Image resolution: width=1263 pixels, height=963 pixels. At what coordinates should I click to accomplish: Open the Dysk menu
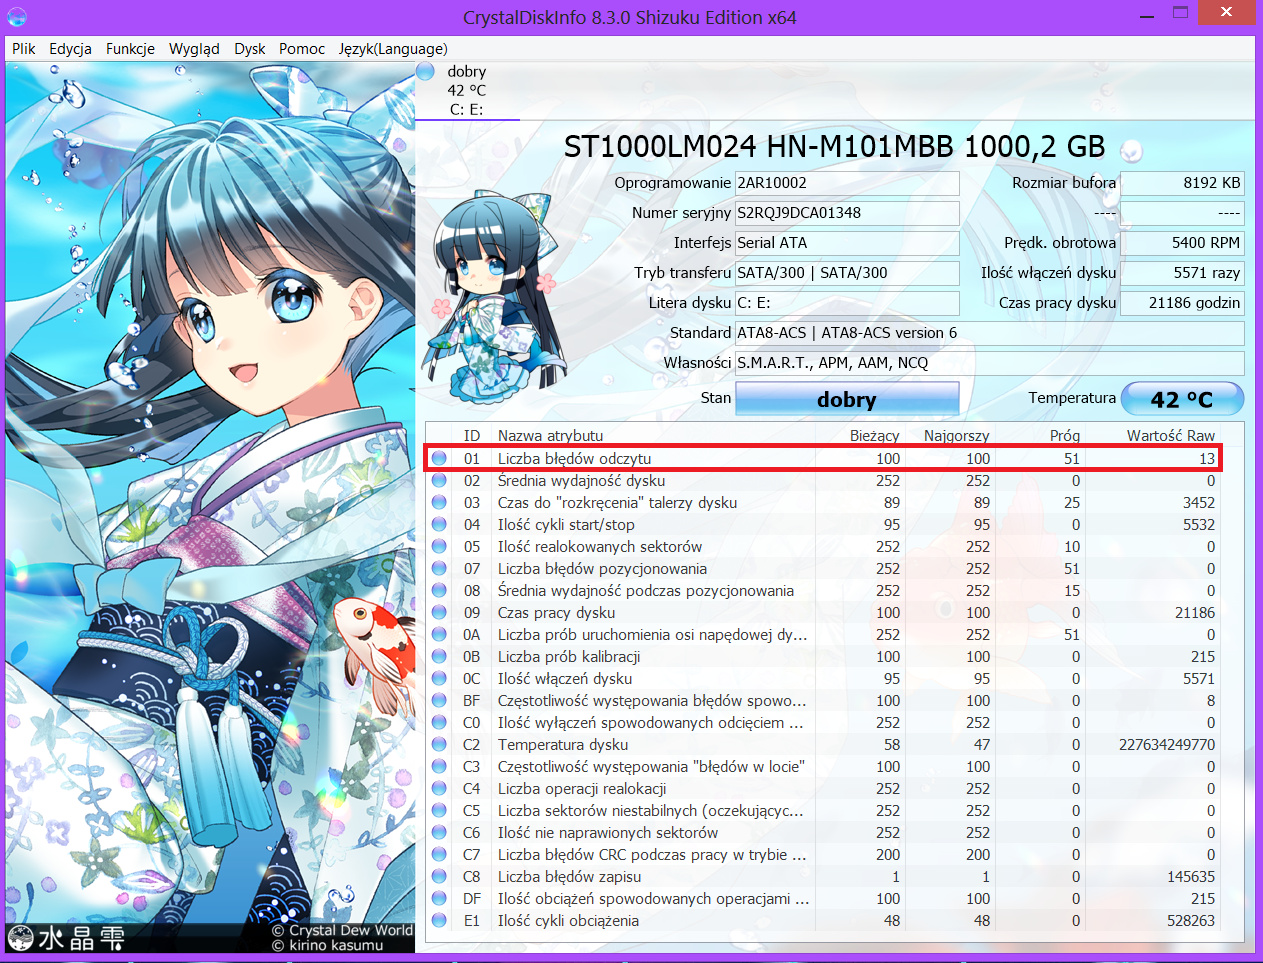[250, 48]
